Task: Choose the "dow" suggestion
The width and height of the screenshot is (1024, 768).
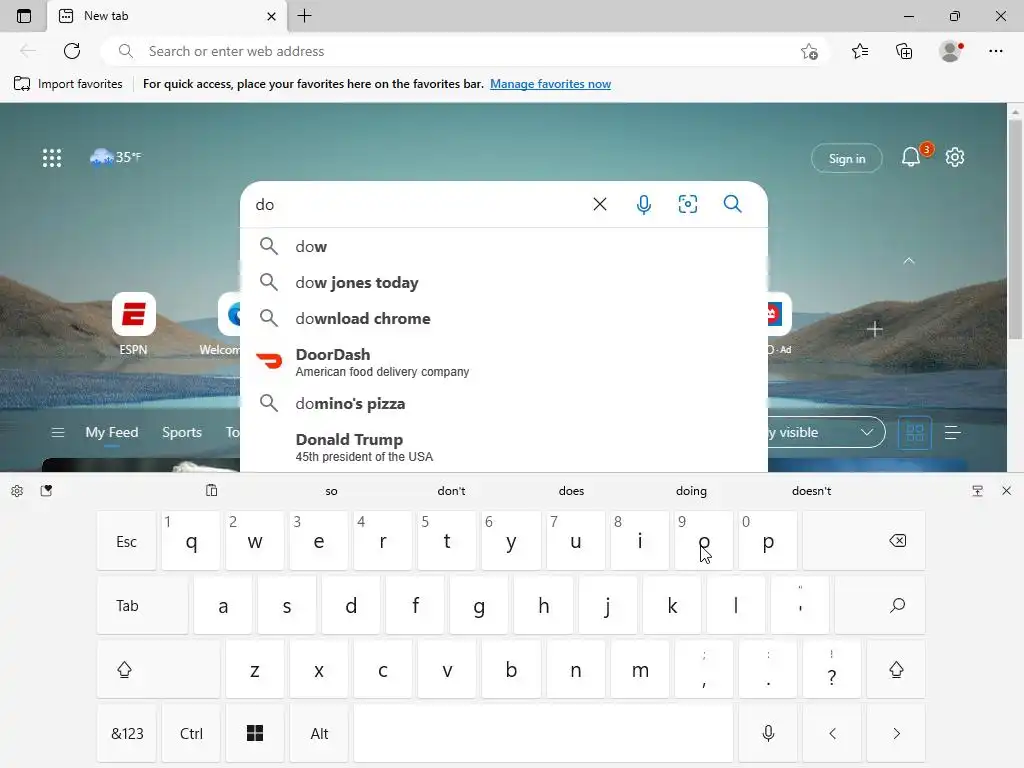Action: tap(504, 246)
